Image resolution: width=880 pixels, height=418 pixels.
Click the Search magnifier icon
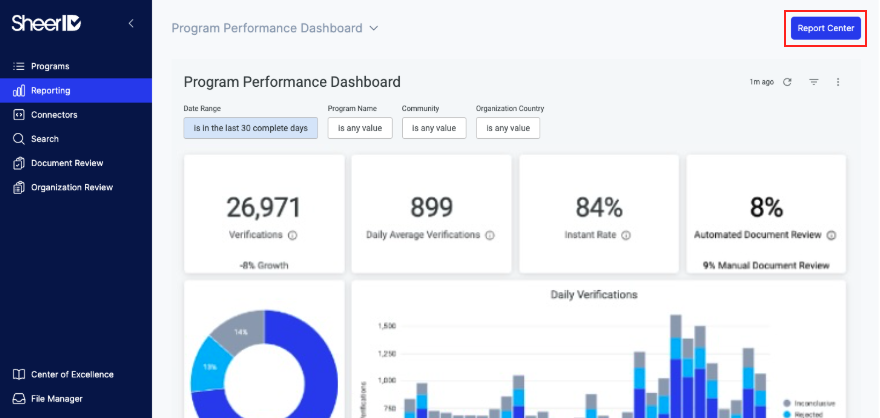pos(19,139)
